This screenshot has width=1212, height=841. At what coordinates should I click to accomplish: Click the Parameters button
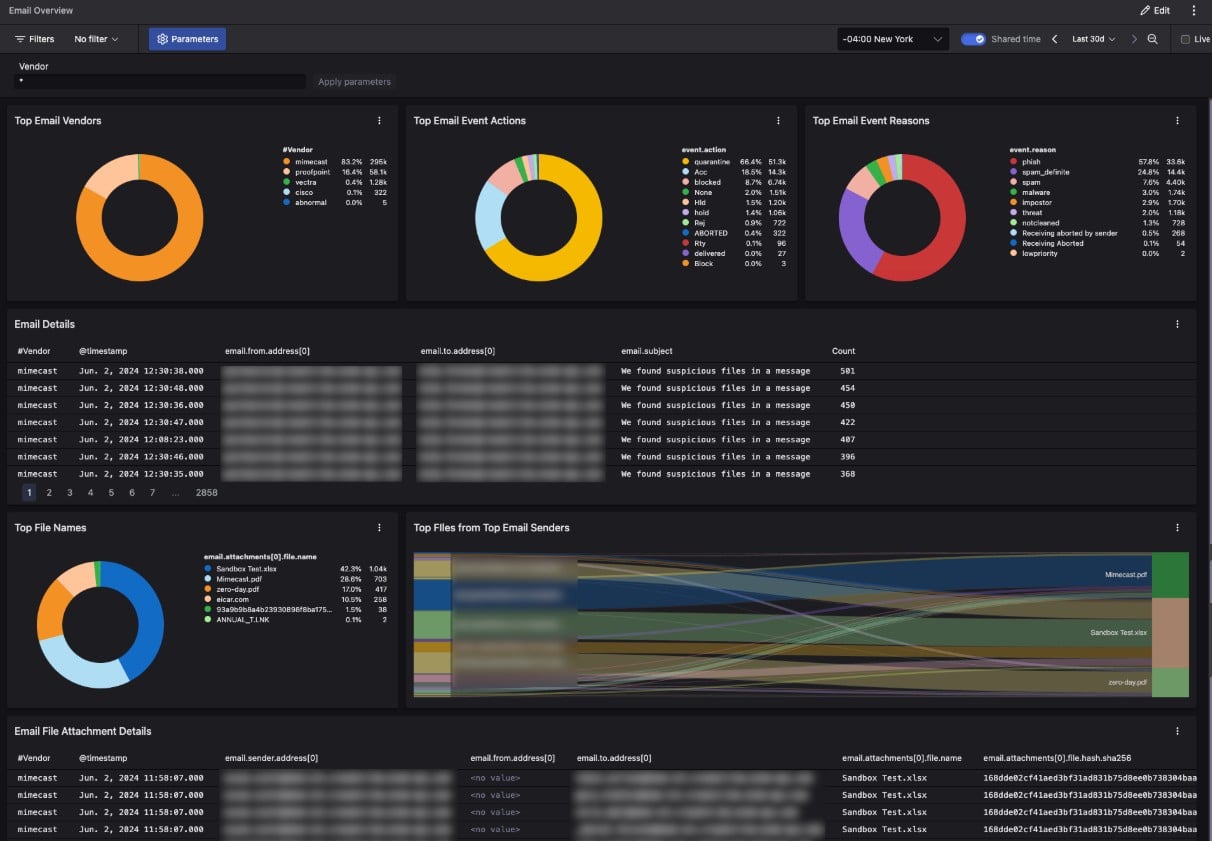187,39
